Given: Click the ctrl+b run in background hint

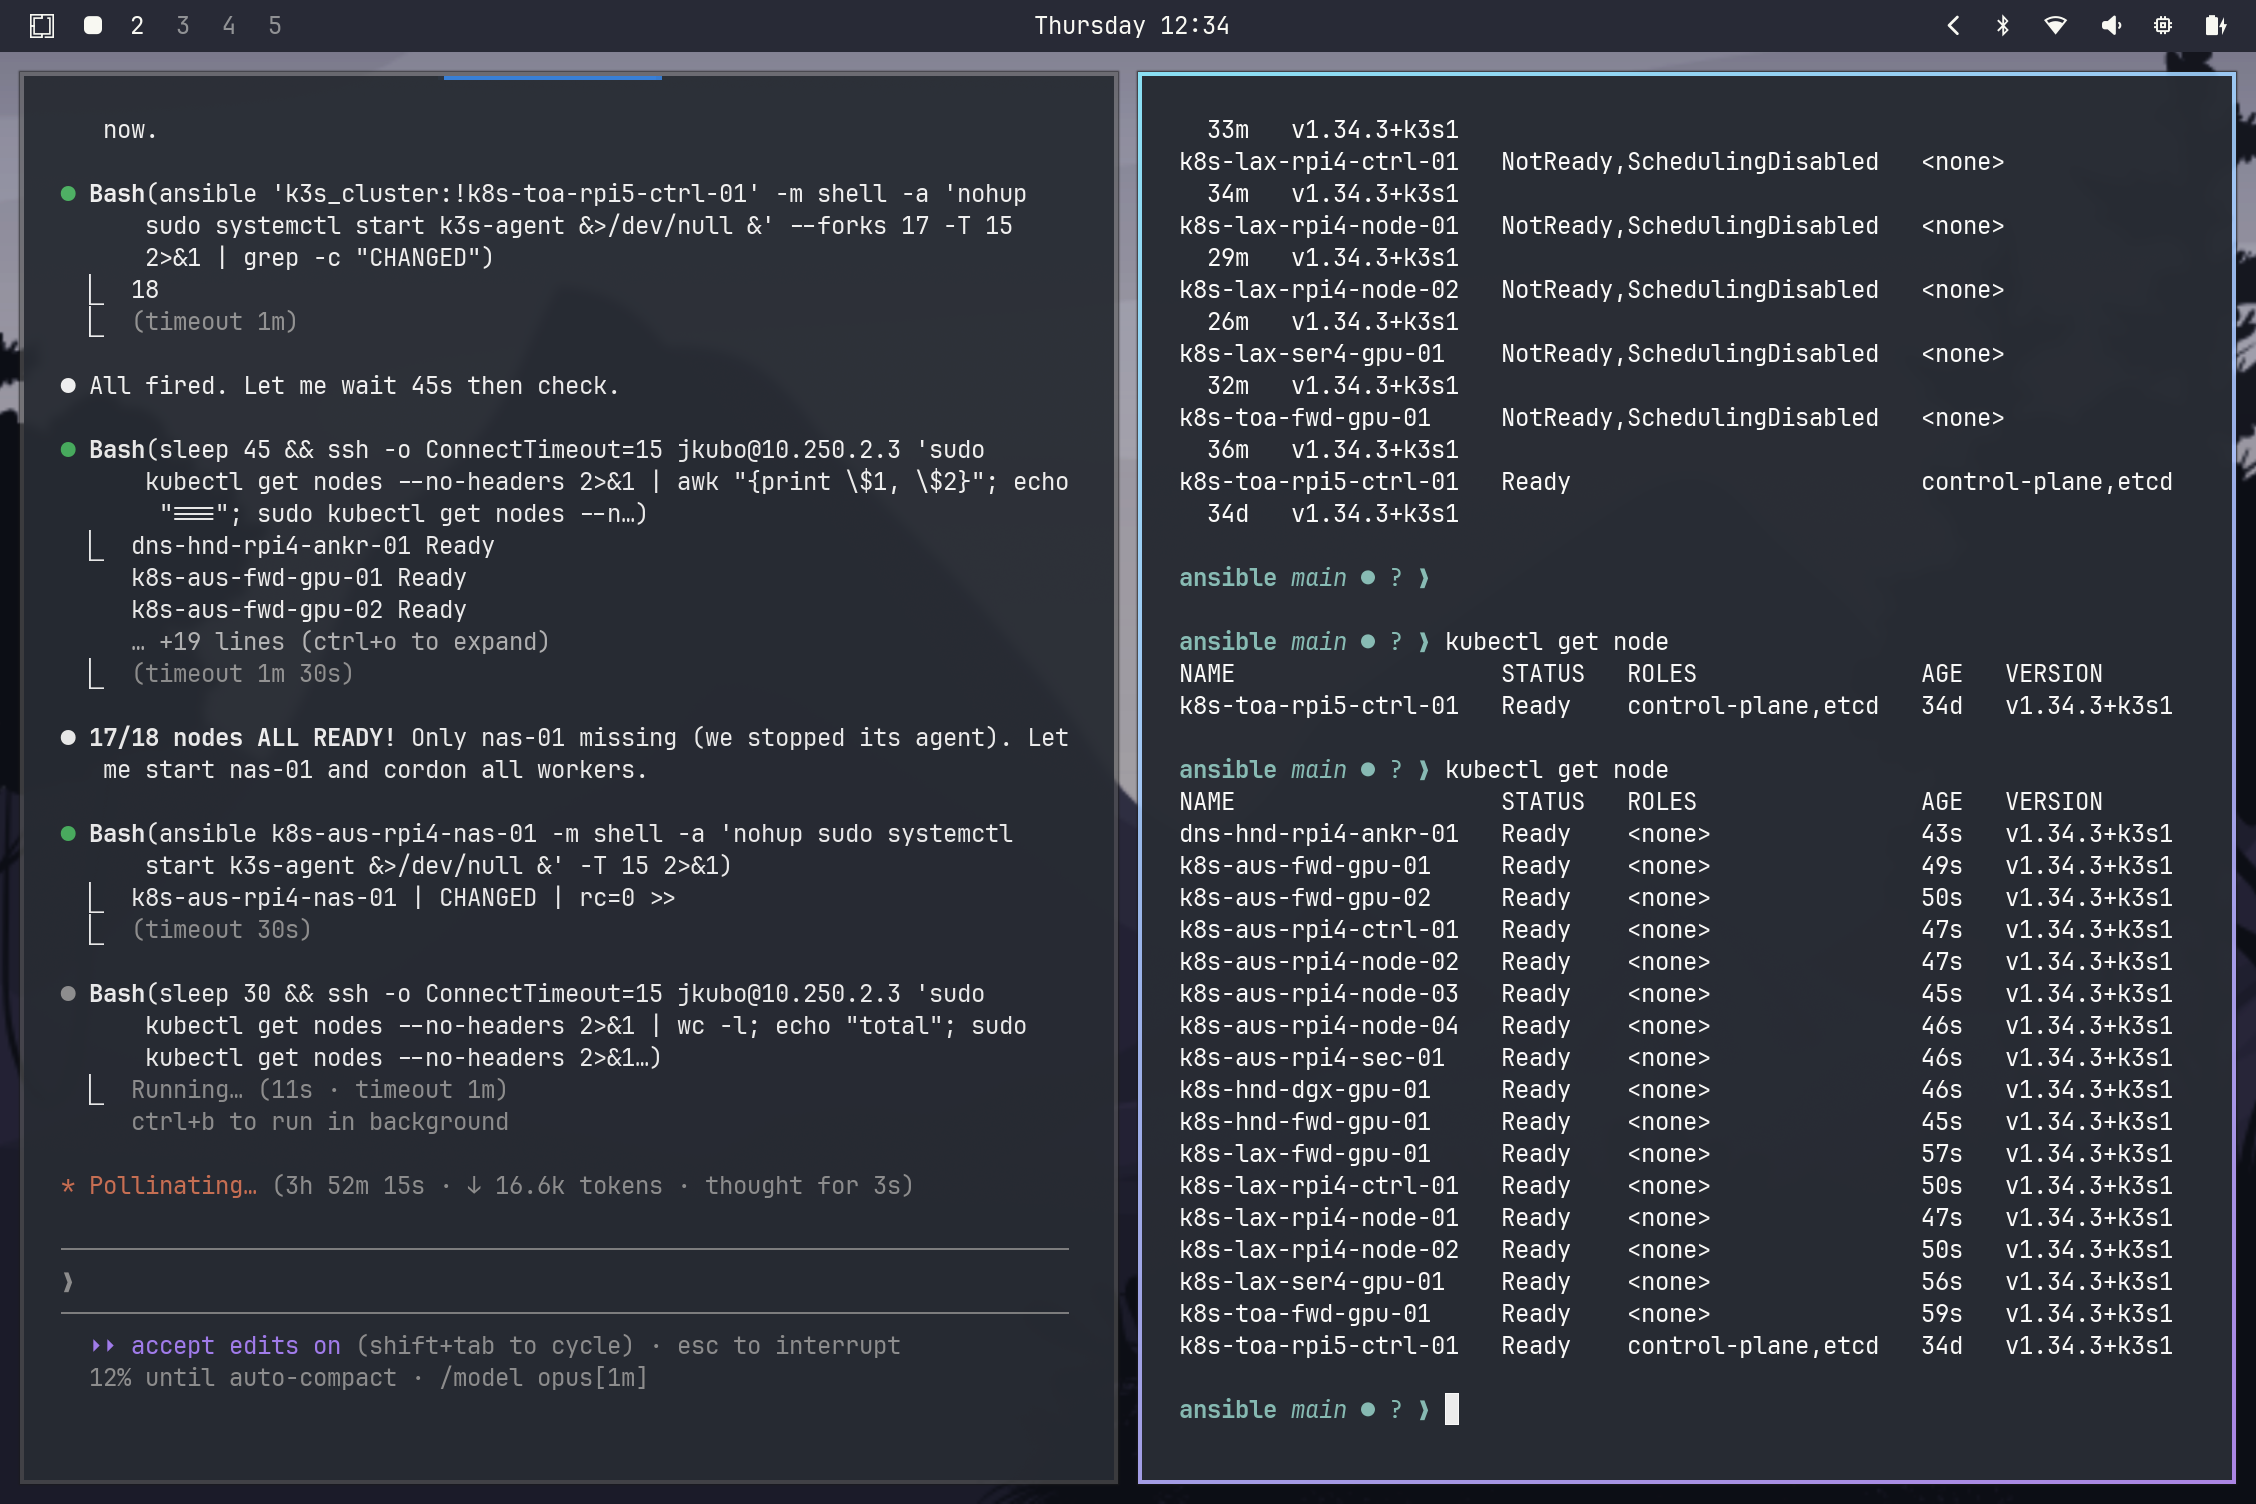Looking at the screenshot, I should 320,1122.
